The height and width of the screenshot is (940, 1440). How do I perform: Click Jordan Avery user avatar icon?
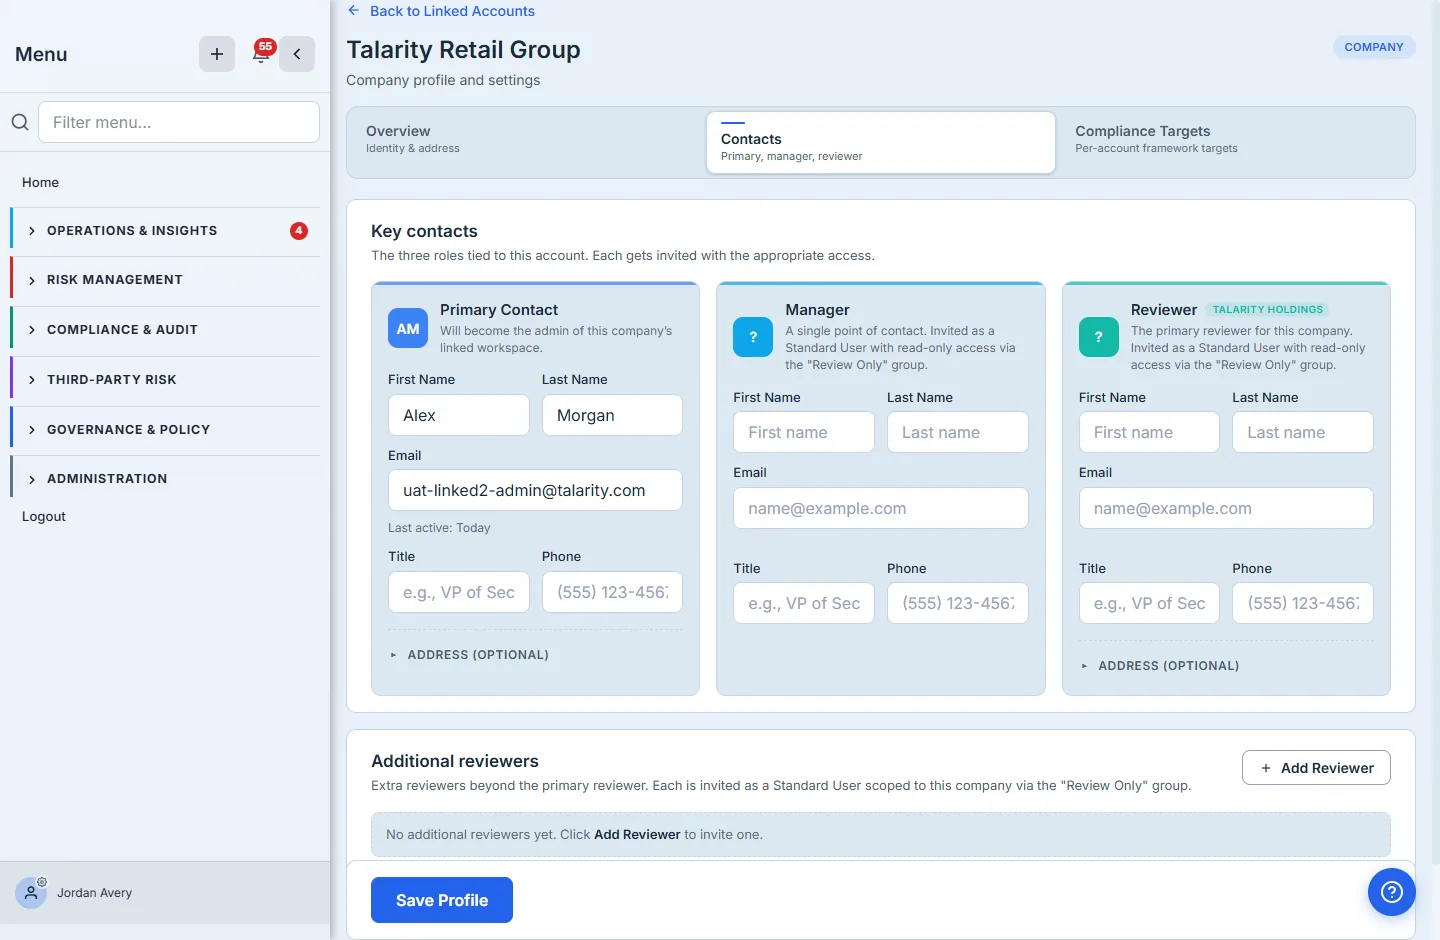pyautogui.click(x=31, y=893)
